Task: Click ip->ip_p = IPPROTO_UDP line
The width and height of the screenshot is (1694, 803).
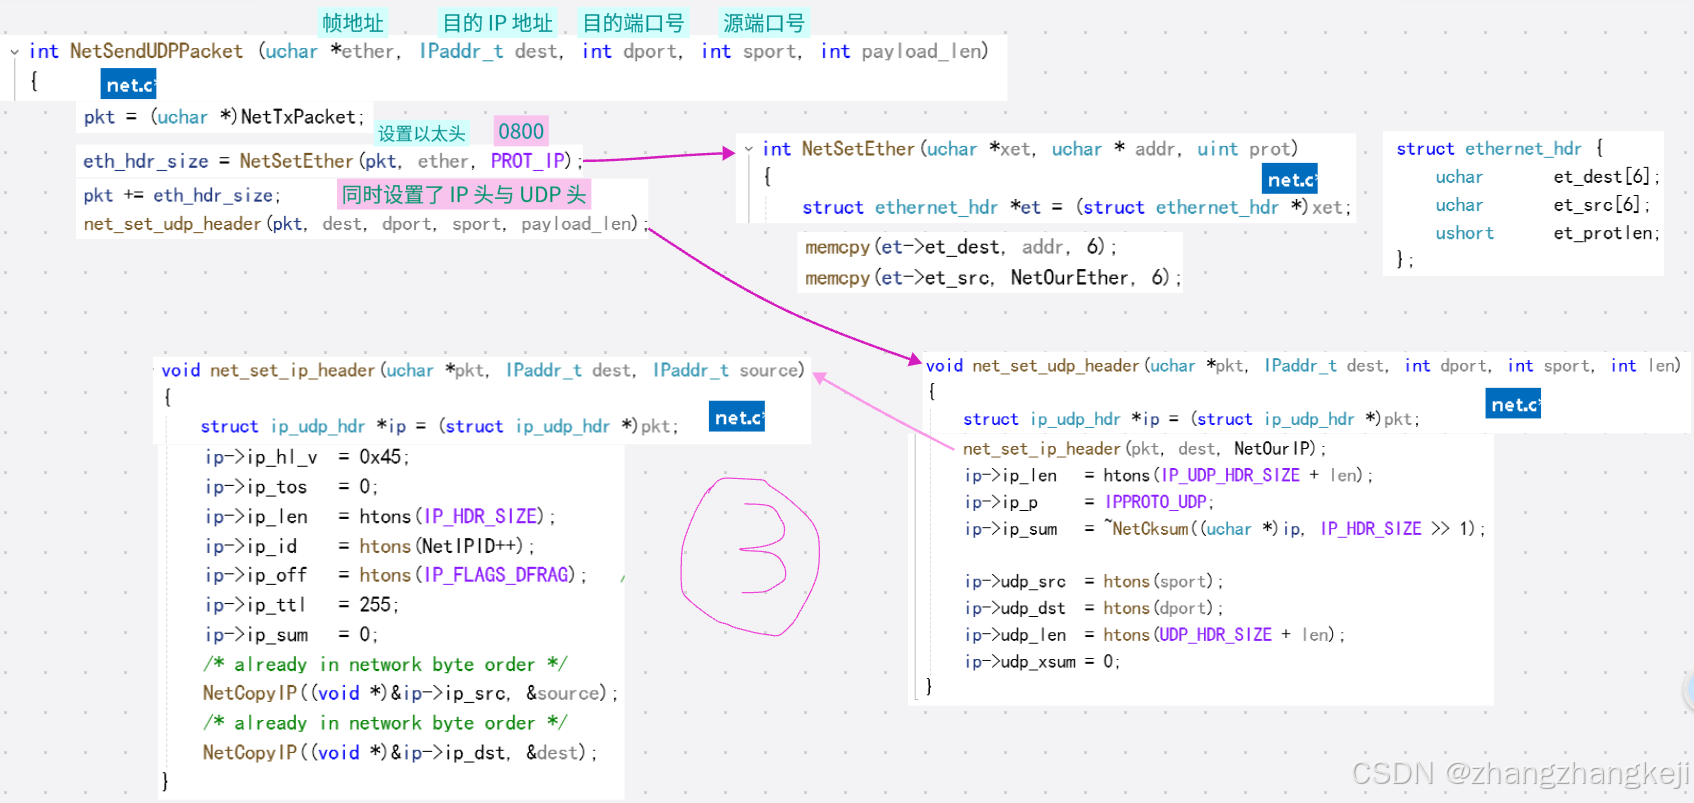Action: pyautogui.click(x=1089, y=502)
